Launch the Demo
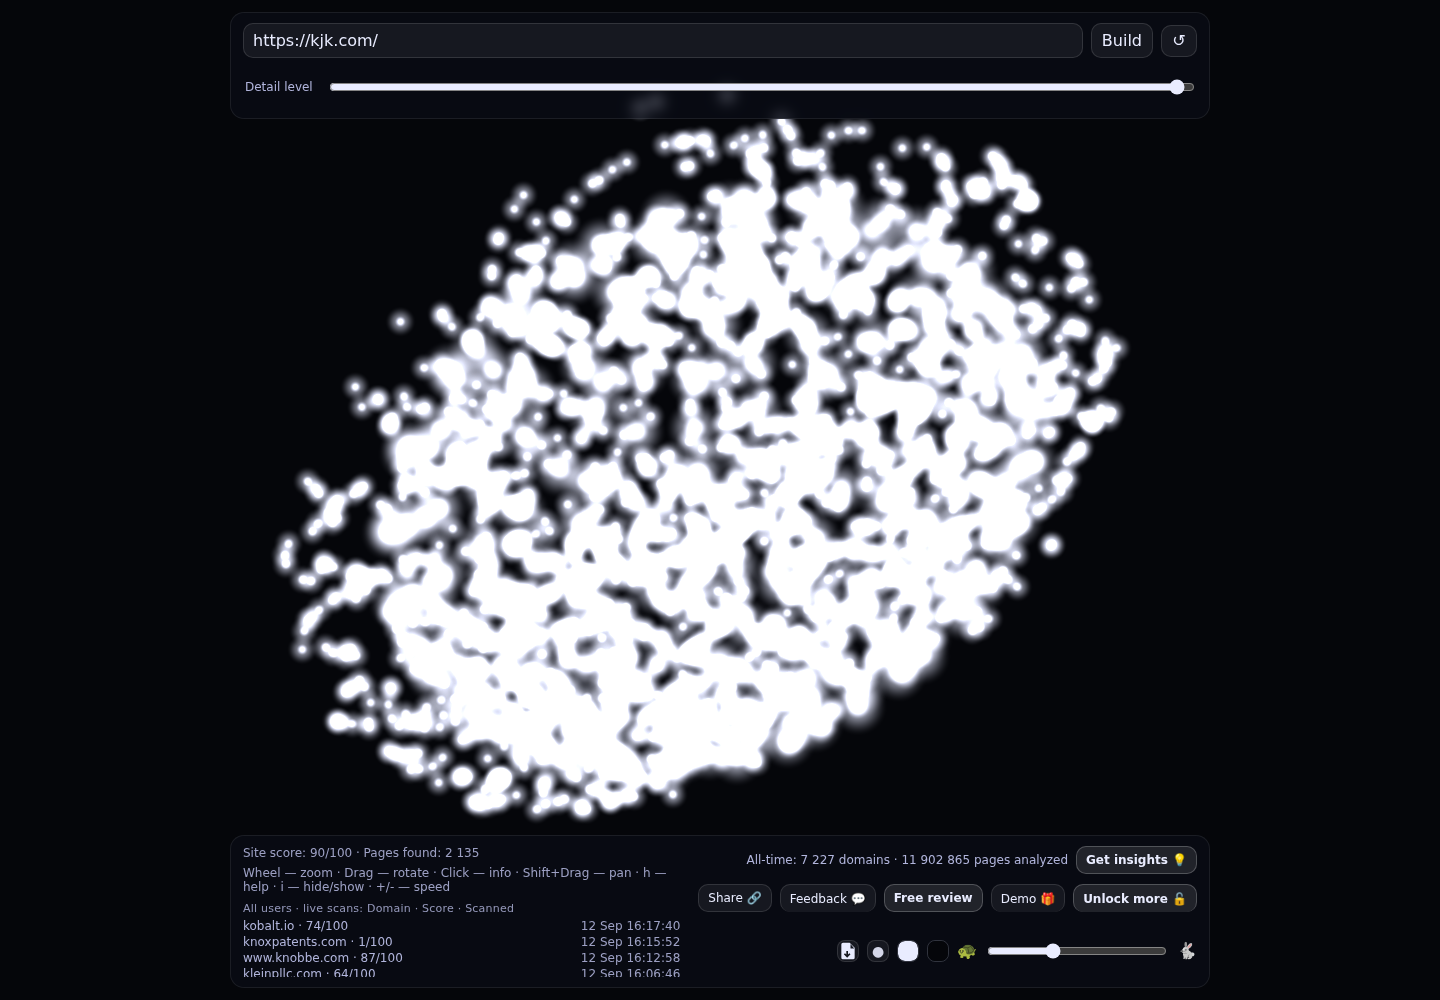This screenshot has width=1440, height=1000. (1028, 898)
